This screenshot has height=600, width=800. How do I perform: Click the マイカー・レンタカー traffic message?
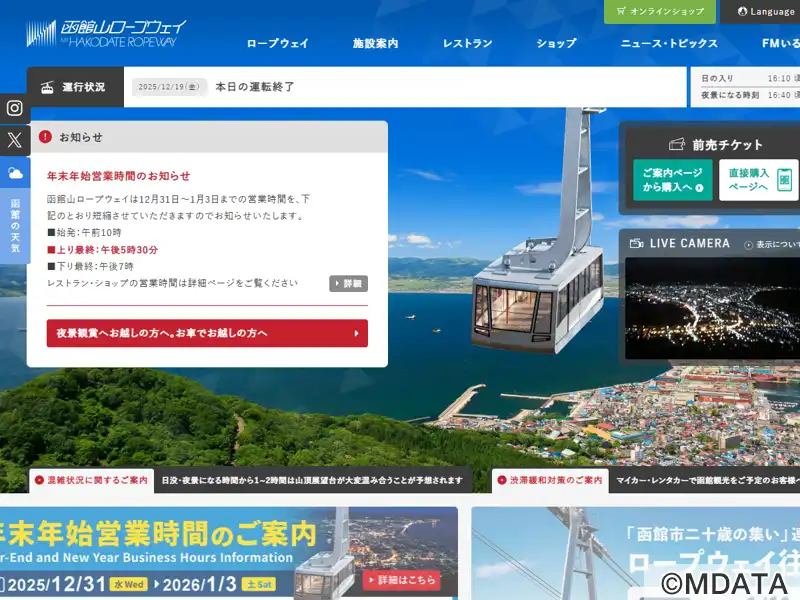point(708,480)
